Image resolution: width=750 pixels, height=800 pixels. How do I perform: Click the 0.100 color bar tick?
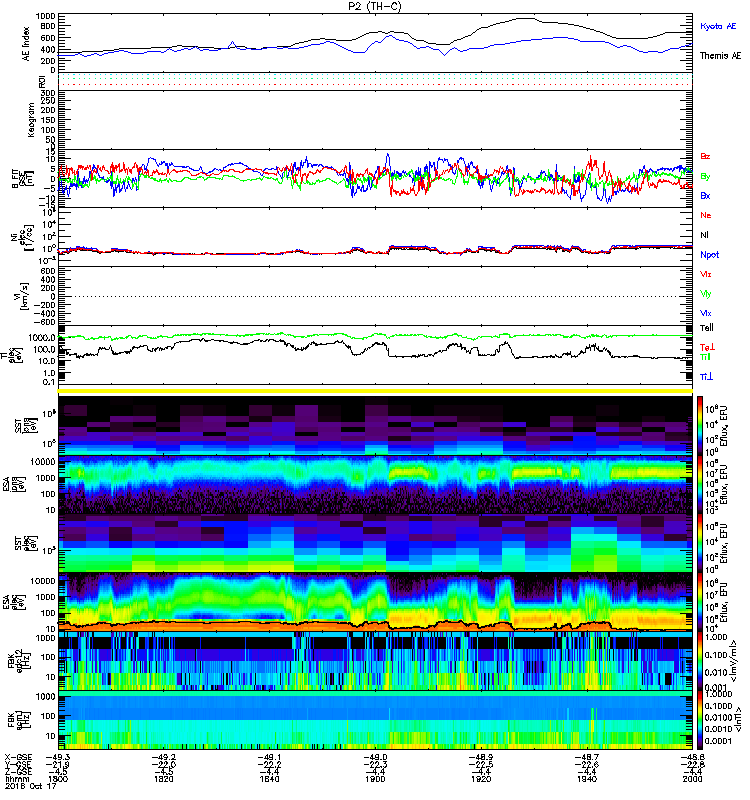pos(716,655)
